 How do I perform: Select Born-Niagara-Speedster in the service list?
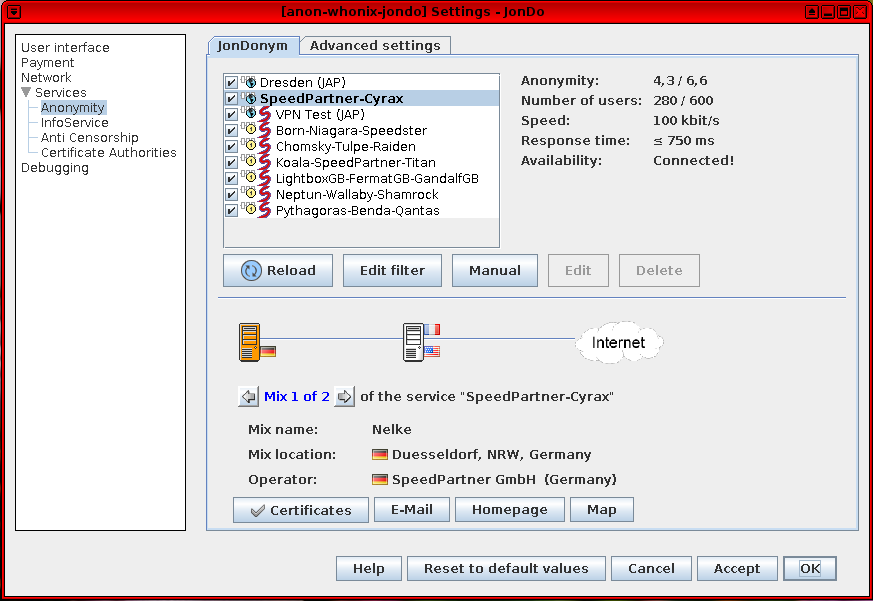tap(351, 130)
